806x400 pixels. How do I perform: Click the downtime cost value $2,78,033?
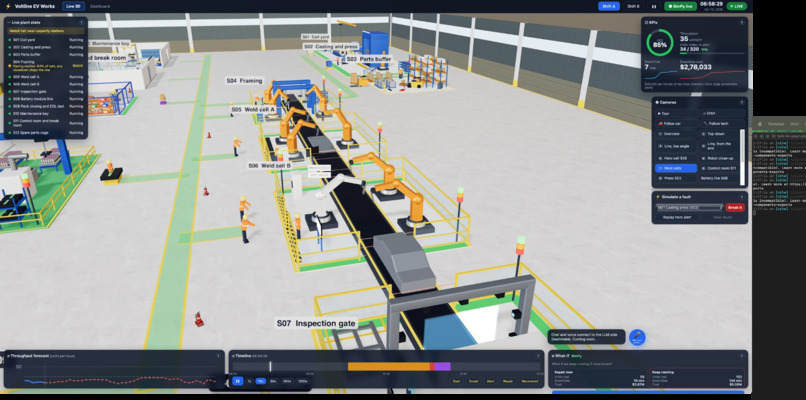point(695,67)
